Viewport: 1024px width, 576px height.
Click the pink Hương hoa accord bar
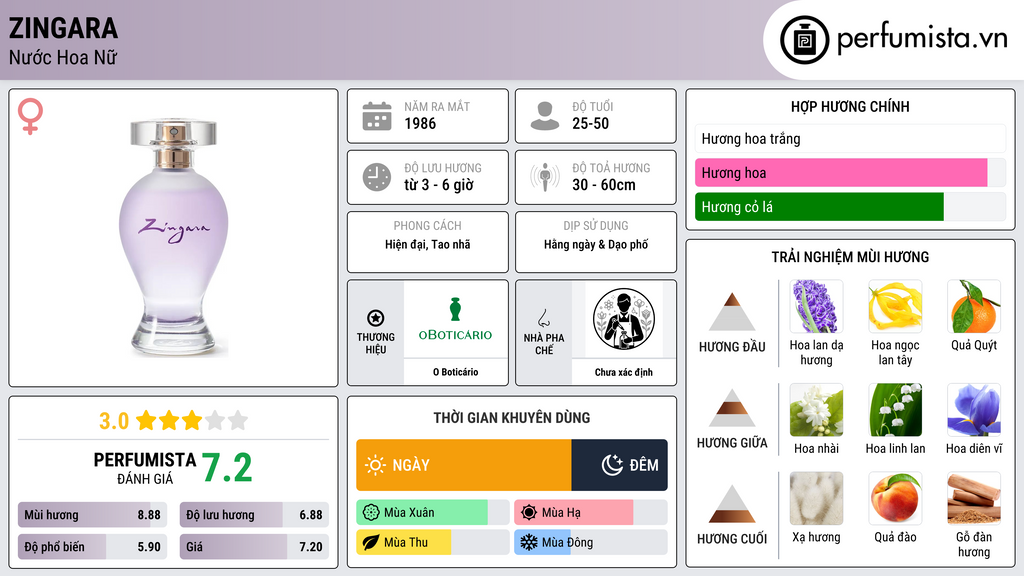850,172
